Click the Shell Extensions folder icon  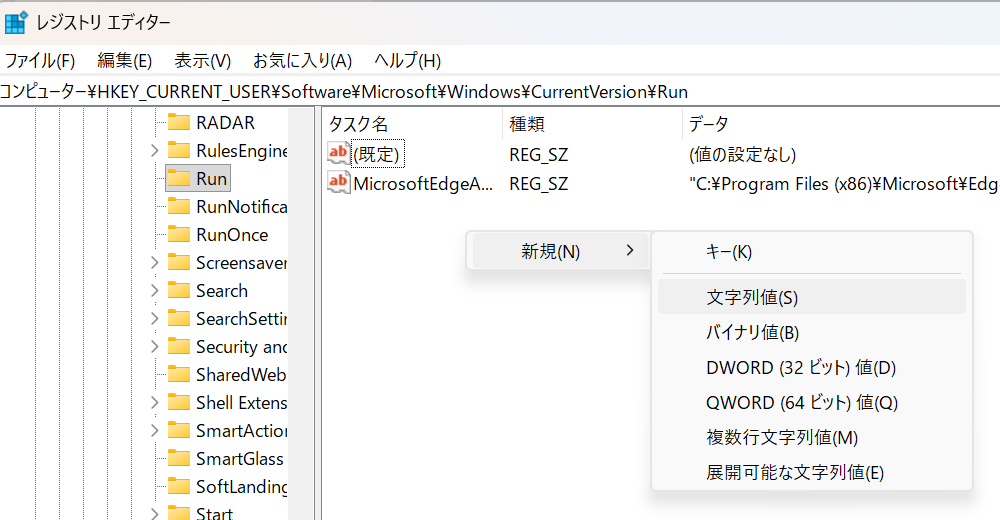click(179, 403)
